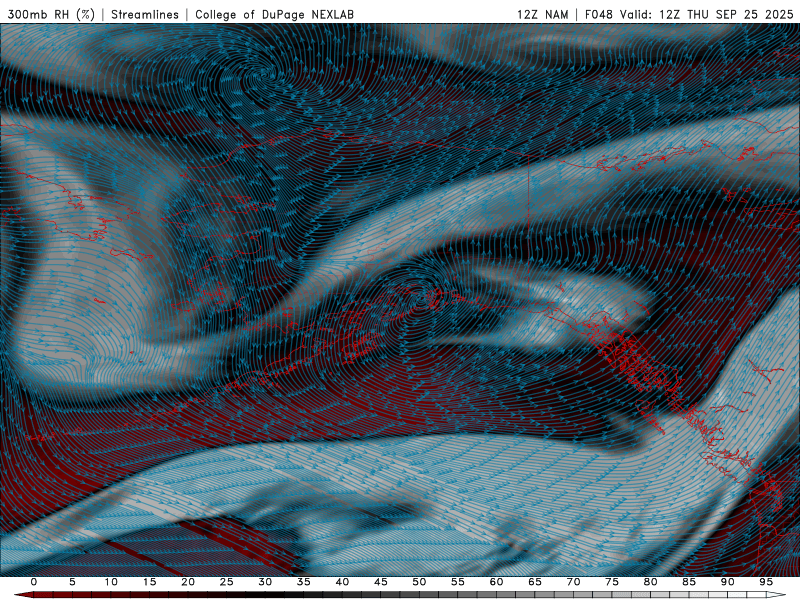The height and width of the screenshot is (600, 800).
Task: Select the "55" color scale label
Action: pyautogui.click(x=458, y=582)
